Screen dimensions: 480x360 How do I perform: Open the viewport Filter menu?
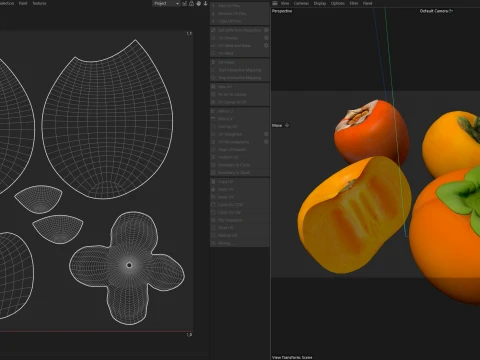[354, 3]
